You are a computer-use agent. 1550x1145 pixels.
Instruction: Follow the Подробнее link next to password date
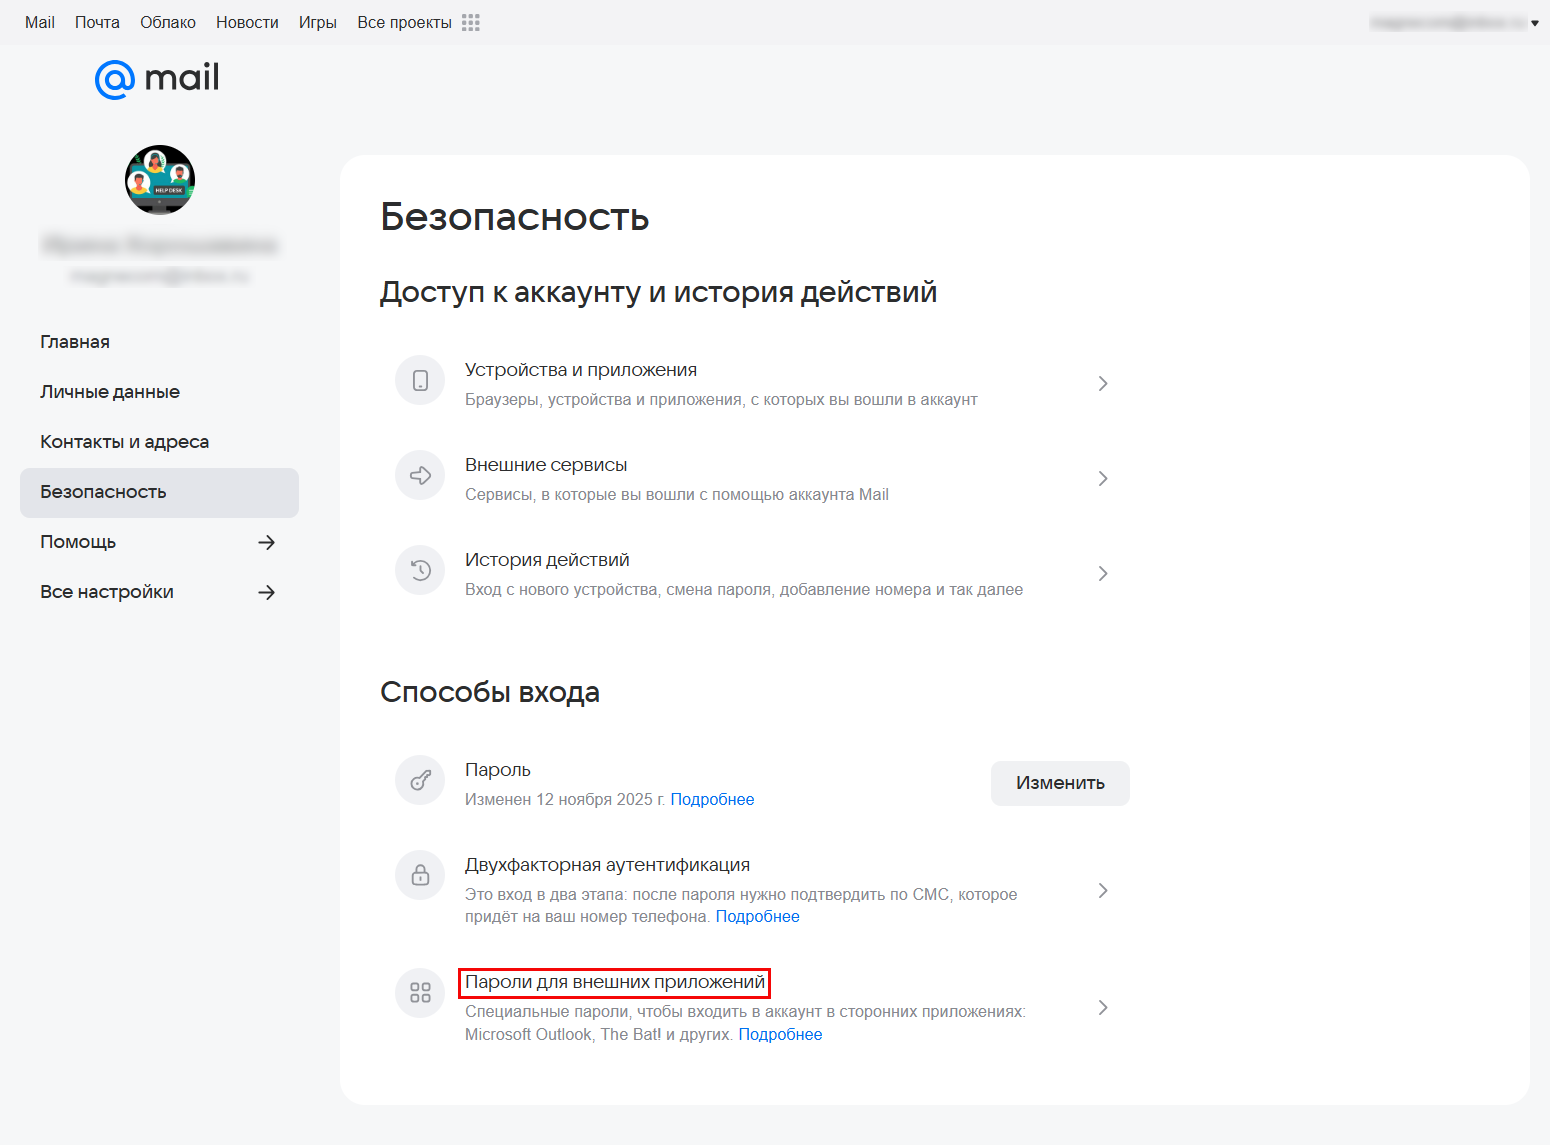[712, 800]
